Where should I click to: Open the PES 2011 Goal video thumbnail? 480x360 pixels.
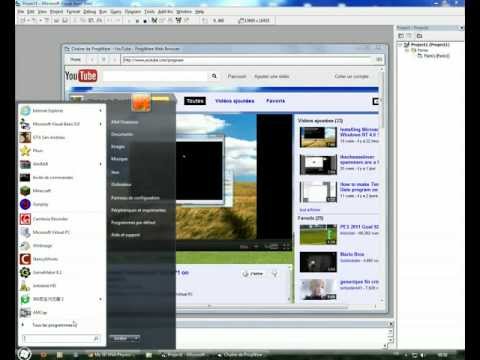[318, 234]
